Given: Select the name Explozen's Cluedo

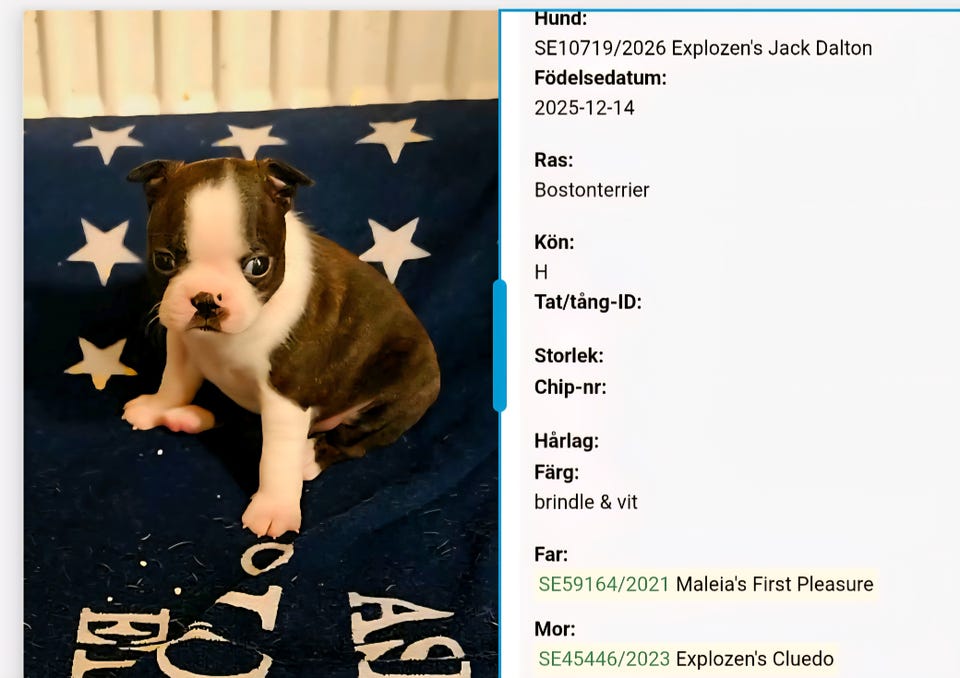Looking at the screenshot, I should point(755,659).
